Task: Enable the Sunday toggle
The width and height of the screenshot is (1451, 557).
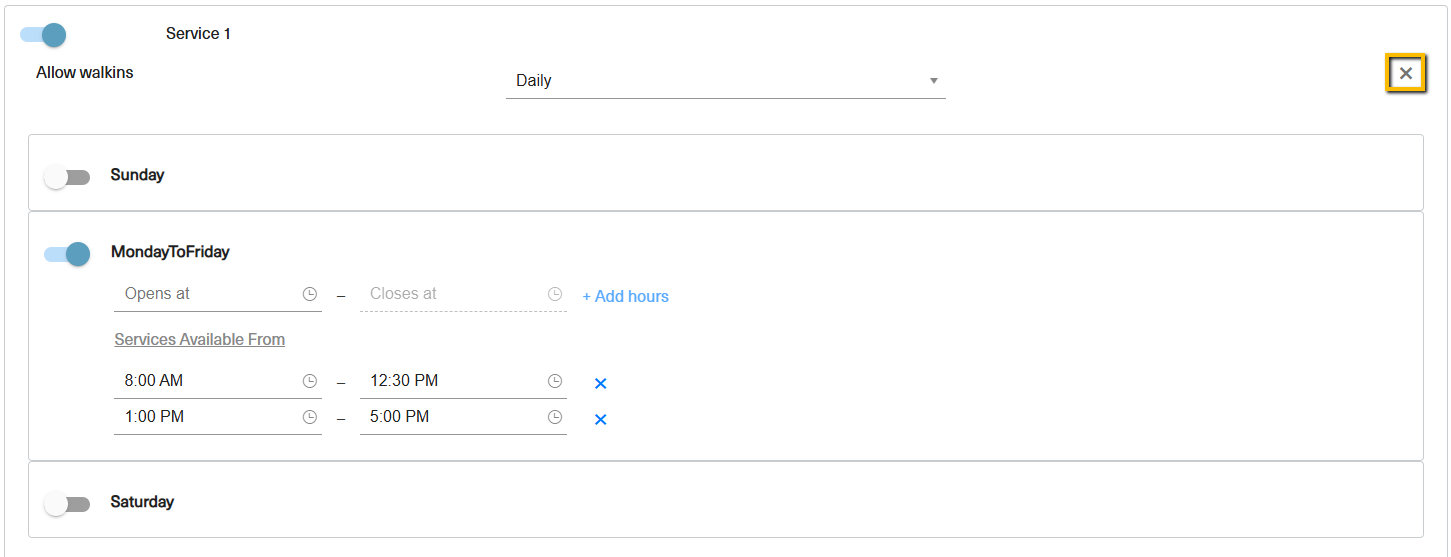Action: [x=67, y=177]
